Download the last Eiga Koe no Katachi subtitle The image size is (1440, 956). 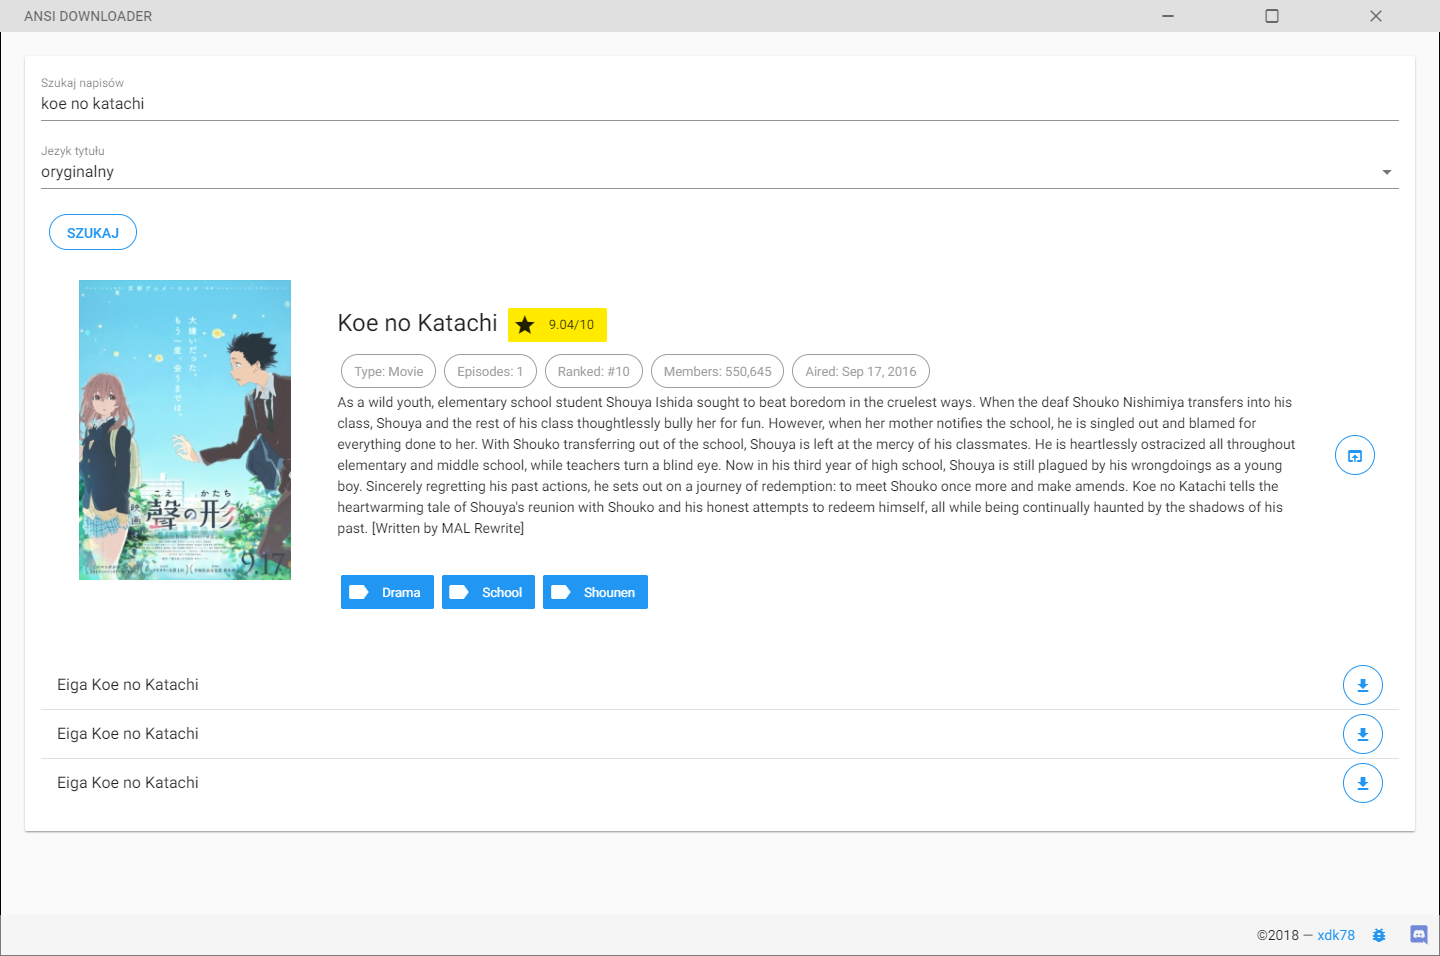click(x=1362, y=783)
